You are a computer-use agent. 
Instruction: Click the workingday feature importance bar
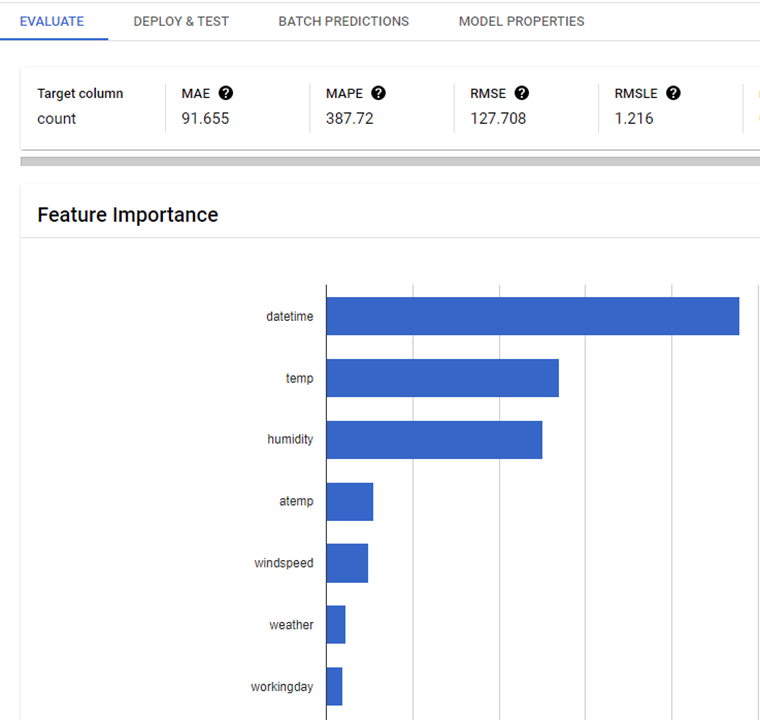[x=334, y=686]
